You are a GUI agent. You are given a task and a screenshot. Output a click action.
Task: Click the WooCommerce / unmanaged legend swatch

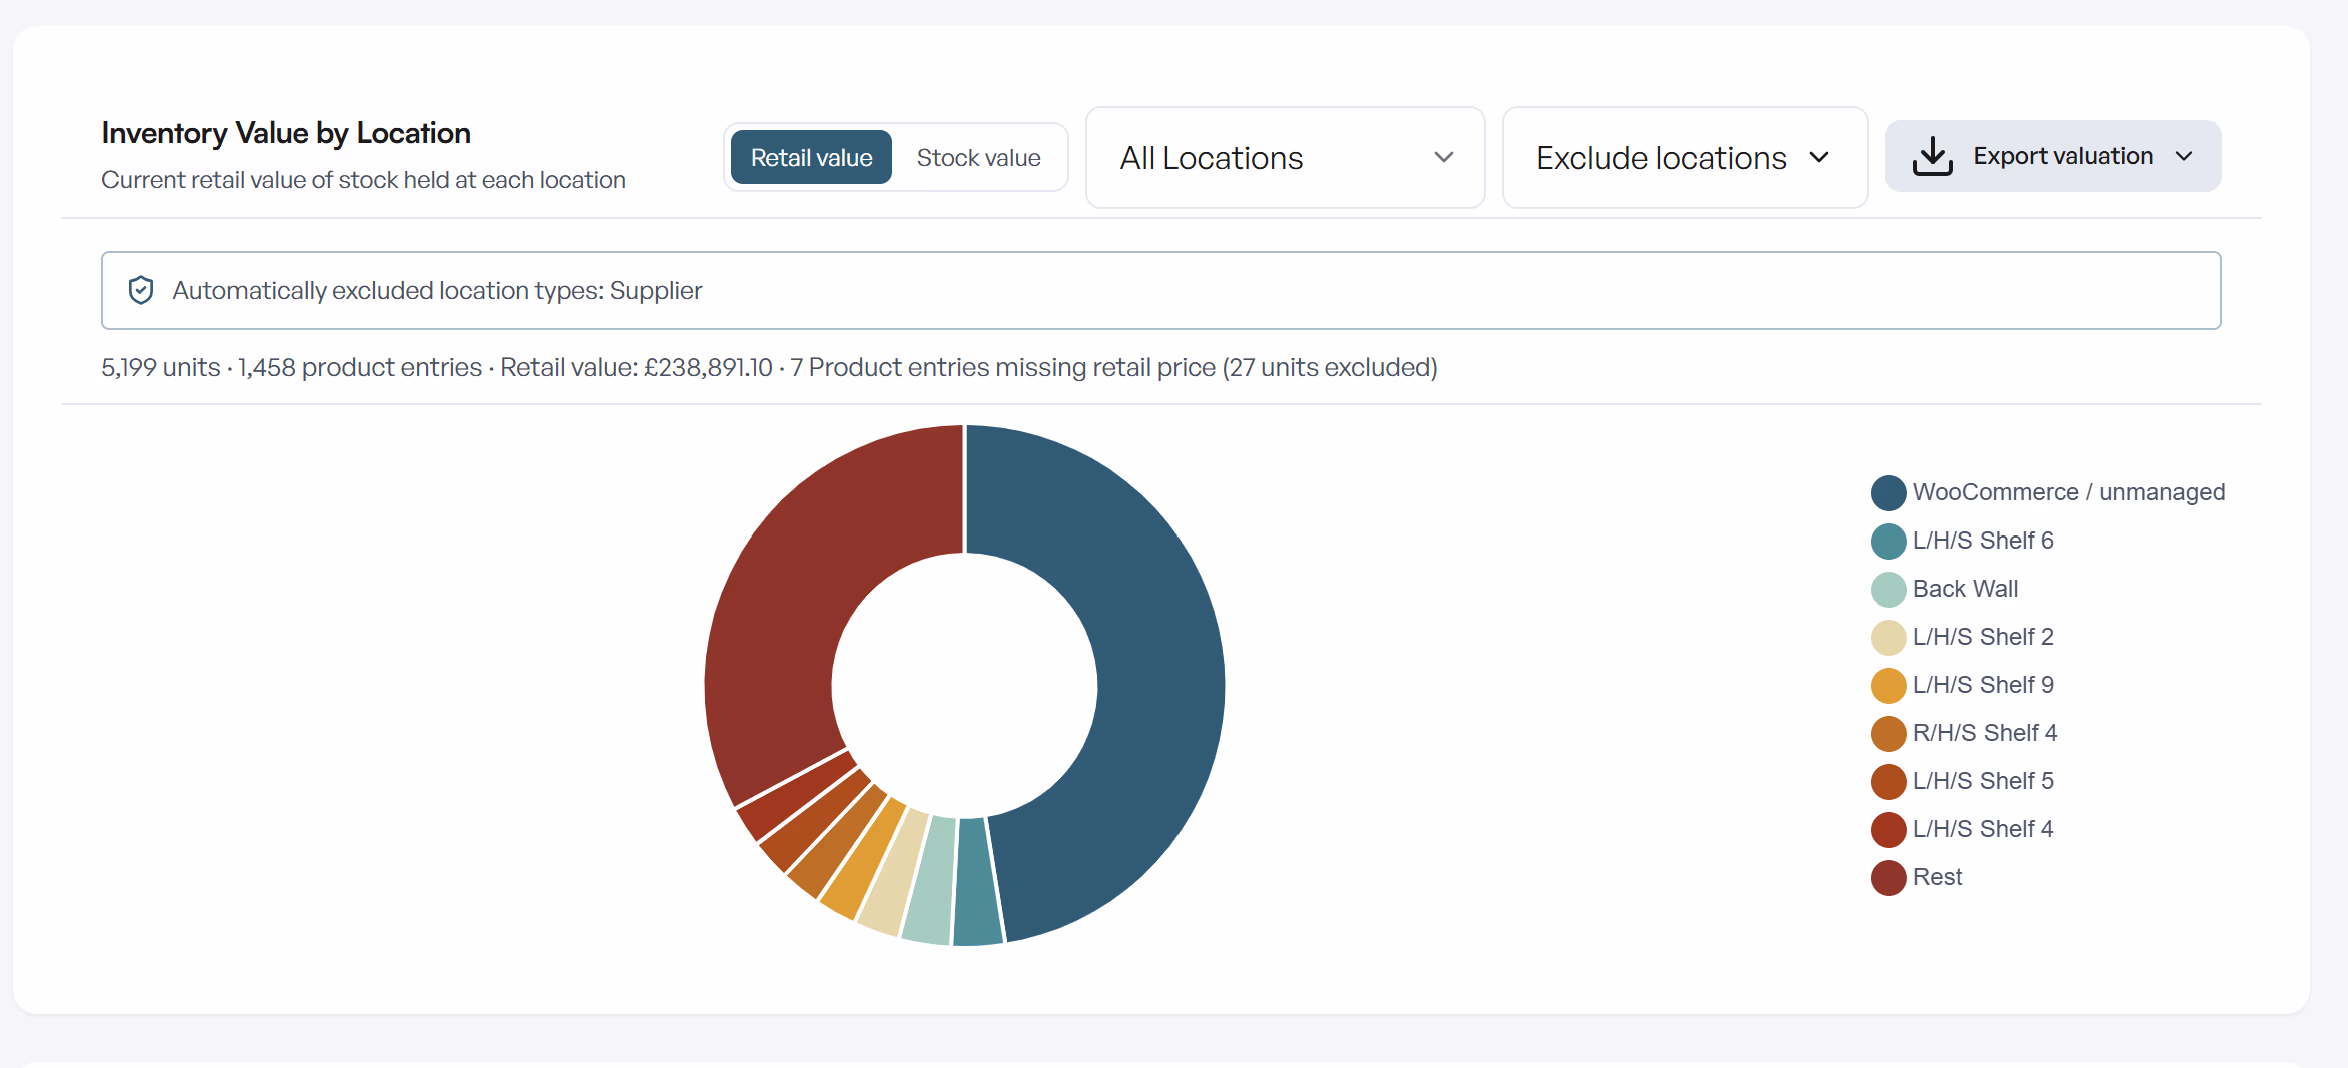click(x=1888, y=492)
